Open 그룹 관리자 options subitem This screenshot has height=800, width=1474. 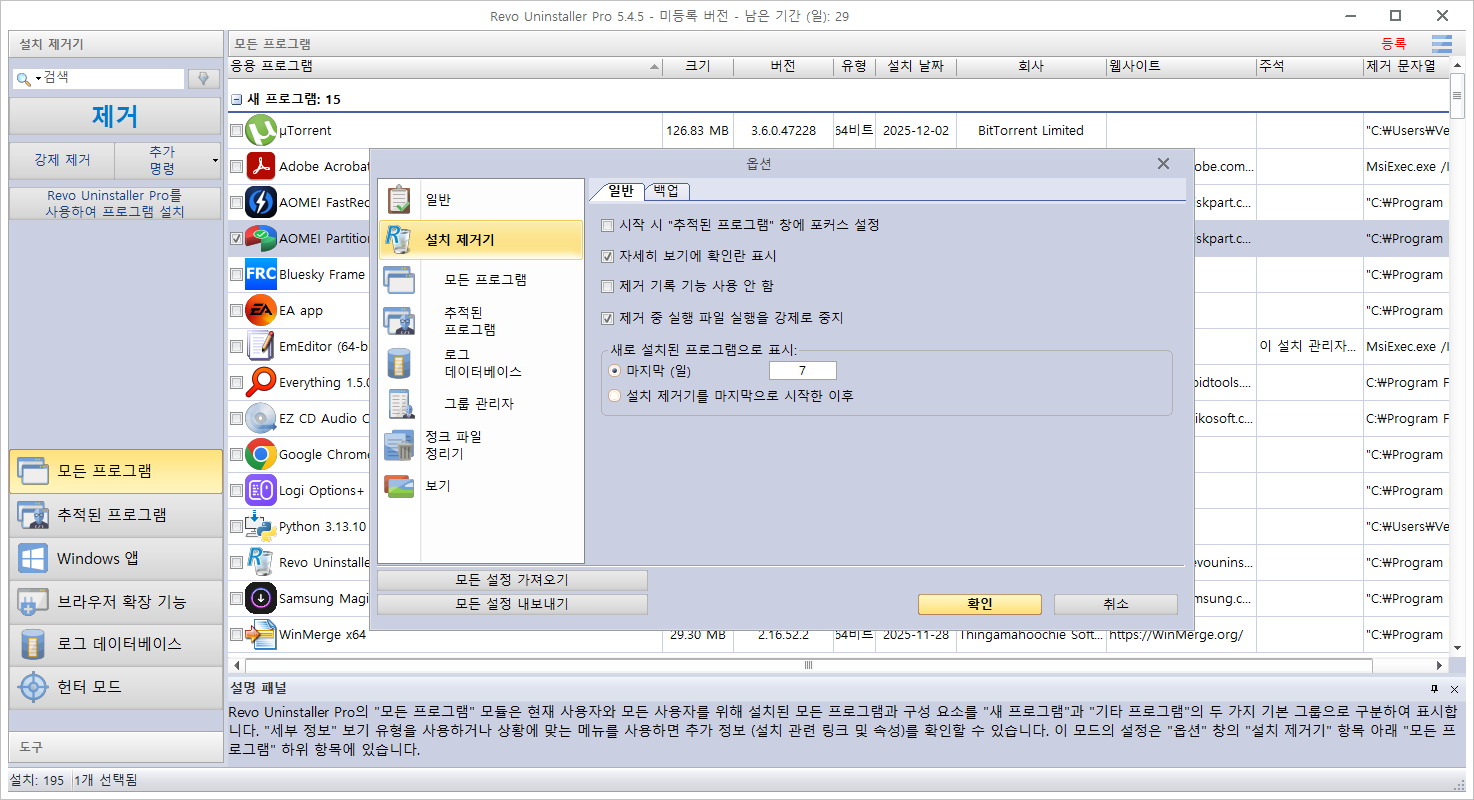(481, 404)
